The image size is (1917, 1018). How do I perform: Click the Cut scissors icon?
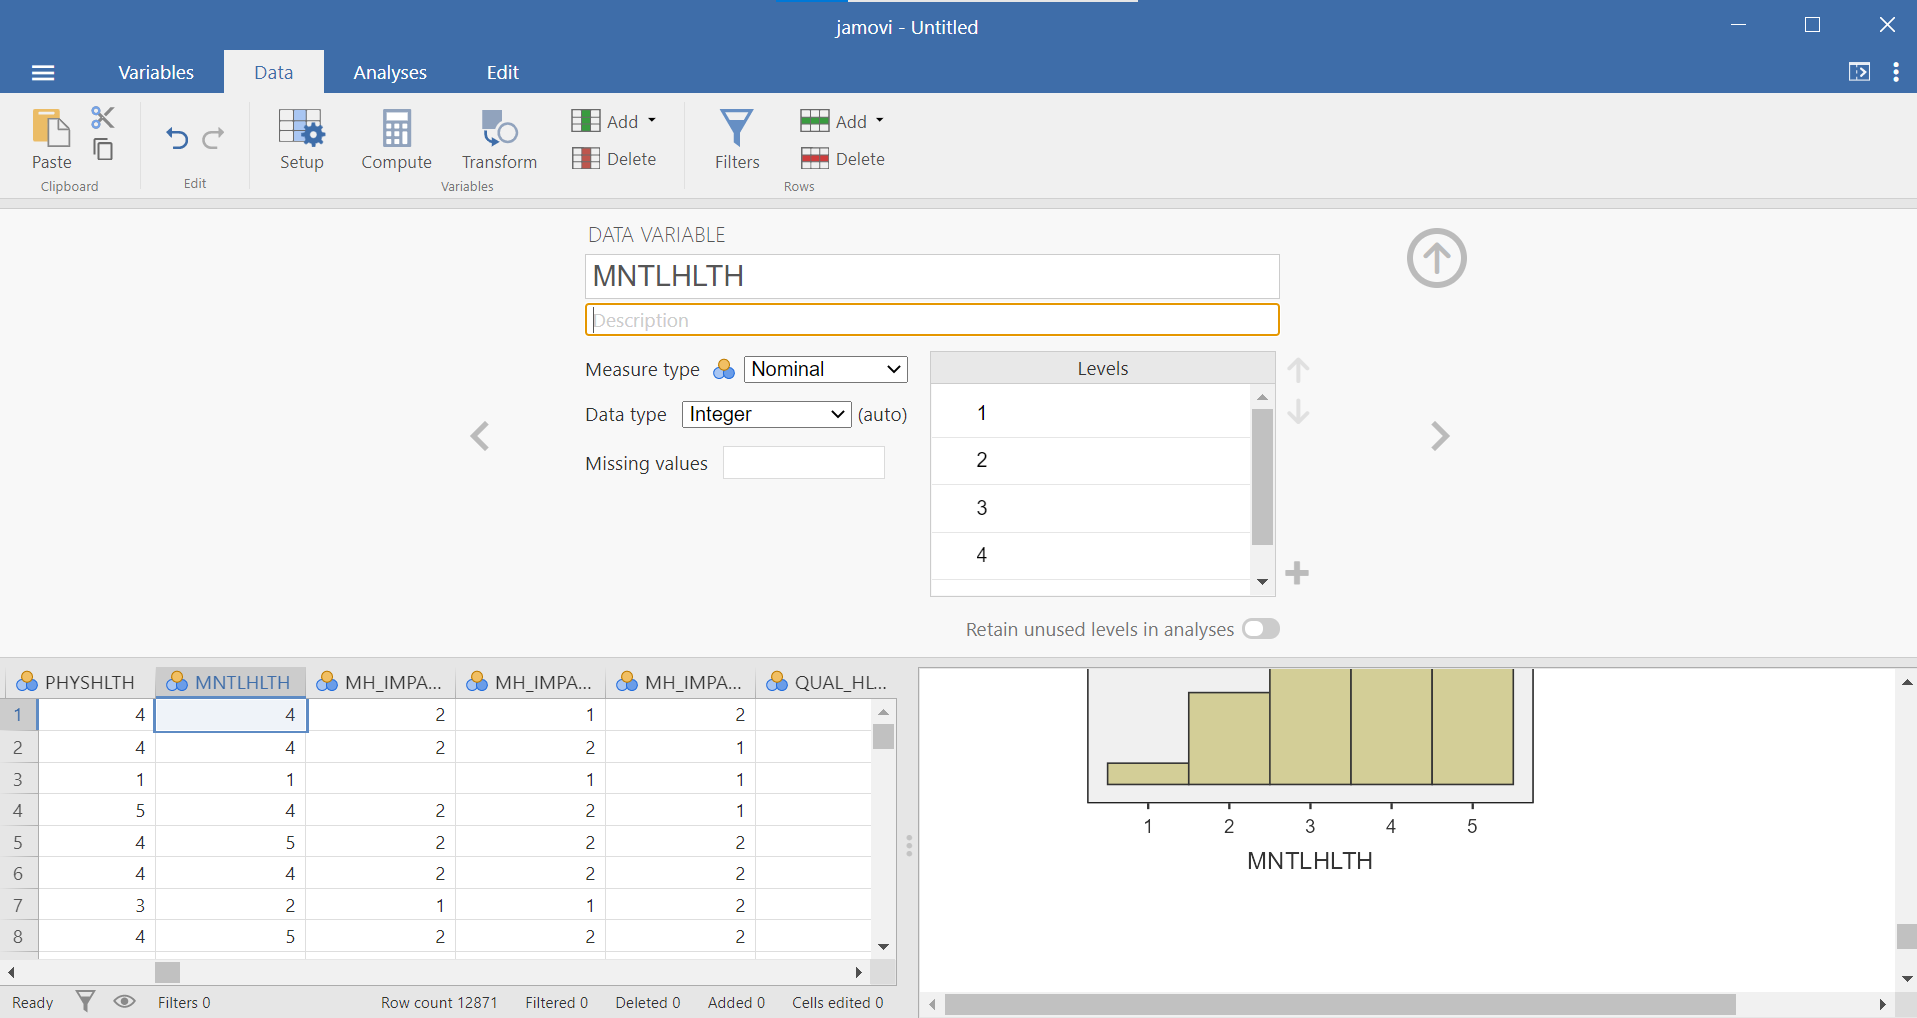[102, 116]
